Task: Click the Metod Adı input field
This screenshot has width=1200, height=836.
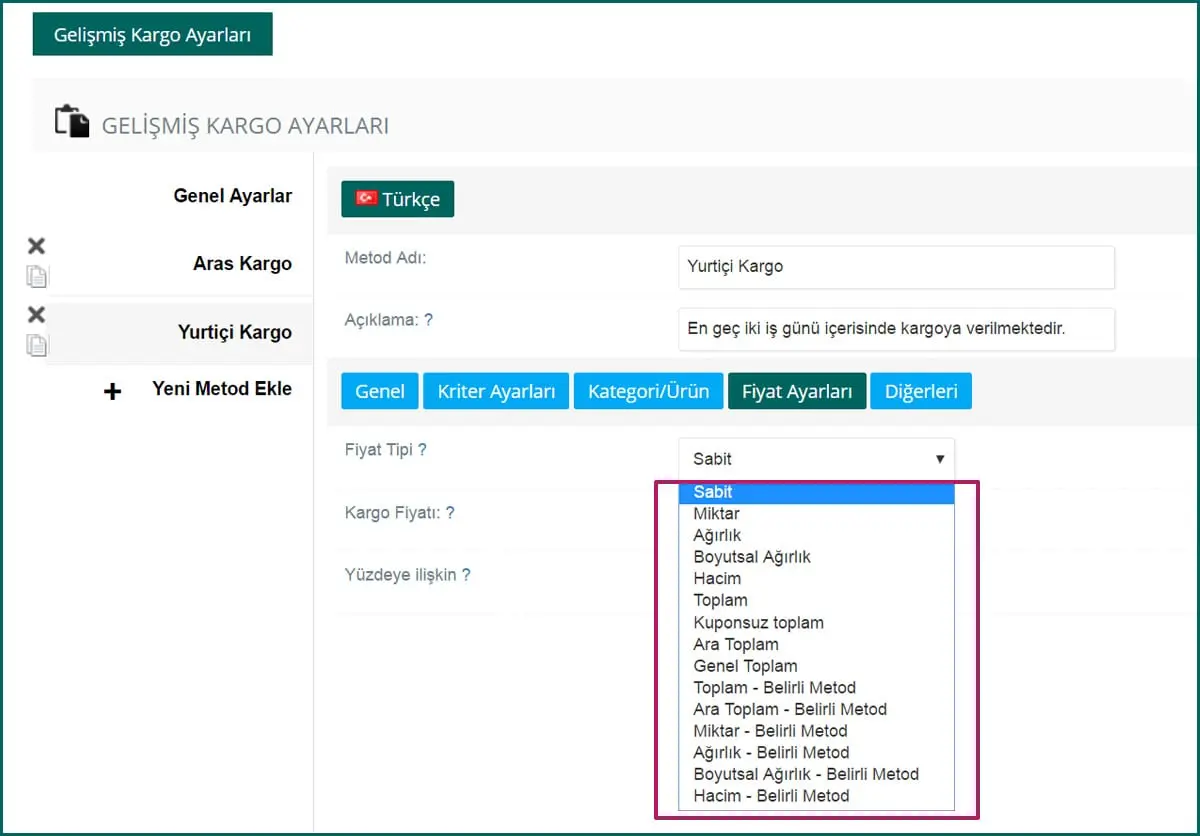Action: [x=895, y=267]
